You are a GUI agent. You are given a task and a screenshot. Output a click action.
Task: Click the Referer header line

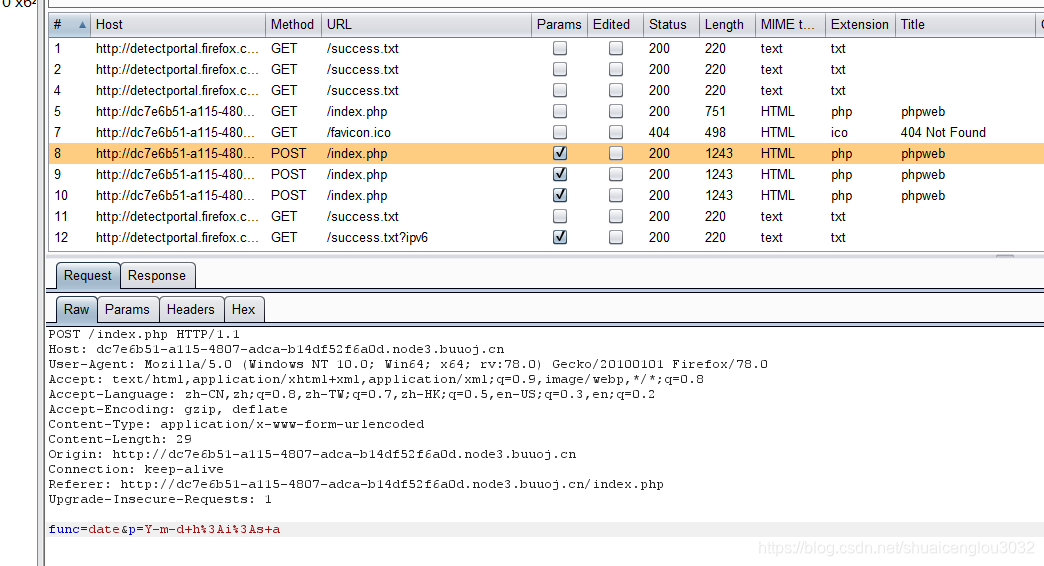(356, 484)
